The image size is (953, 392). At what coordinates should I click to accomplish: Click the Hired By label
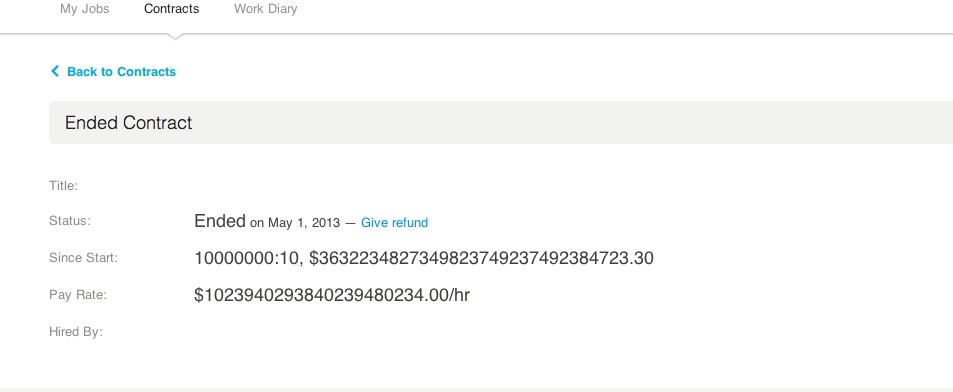click(76, 332)
